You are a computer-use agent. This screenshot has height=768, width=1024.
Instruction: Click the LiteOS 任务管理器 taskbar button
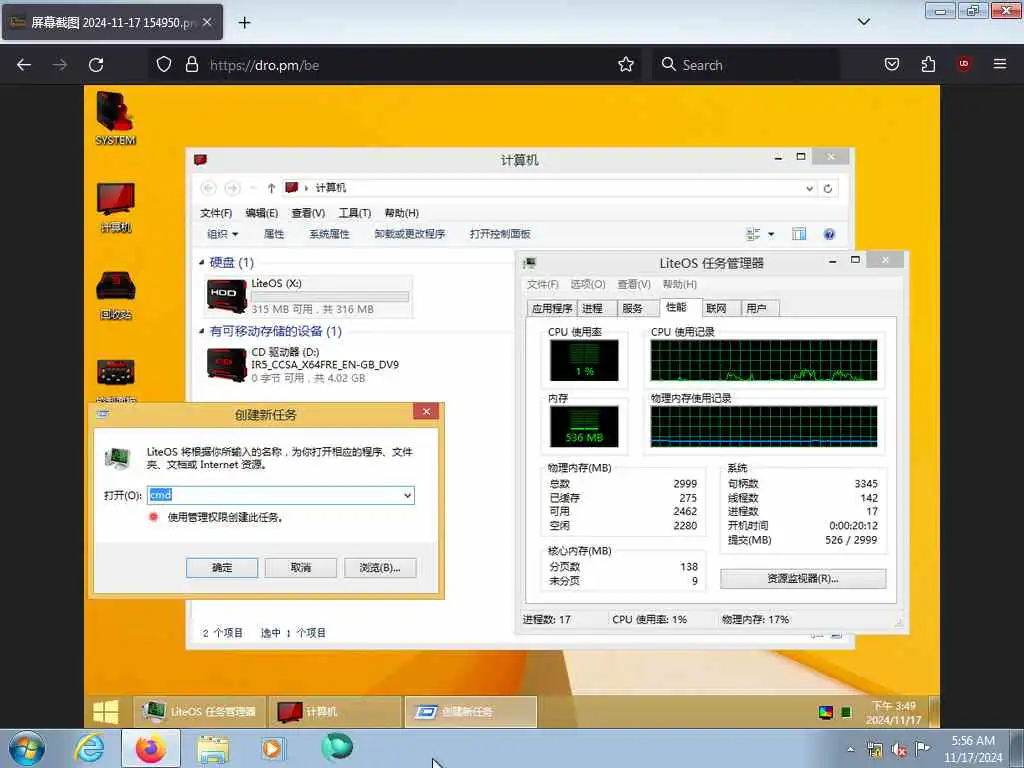click(200, 712)
